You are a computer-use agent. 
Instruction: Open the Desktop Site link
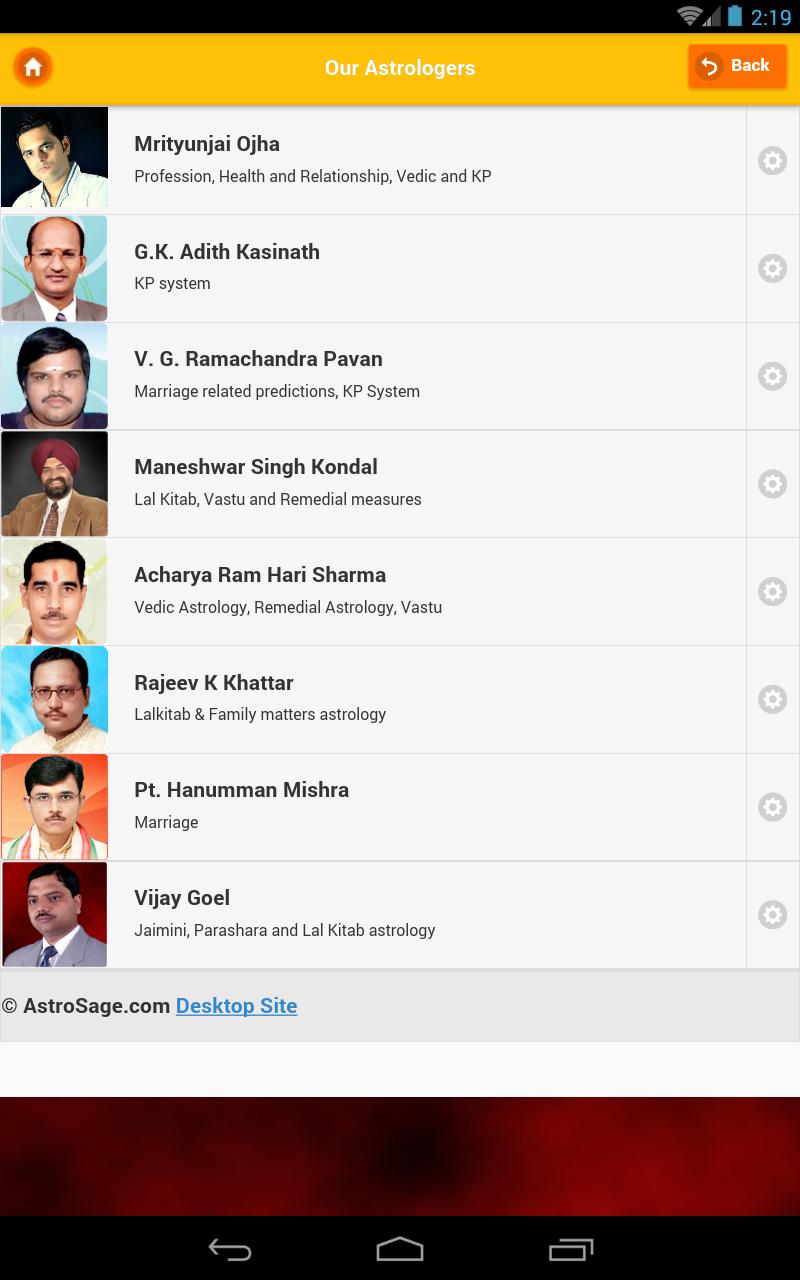tap(236, 1006)
